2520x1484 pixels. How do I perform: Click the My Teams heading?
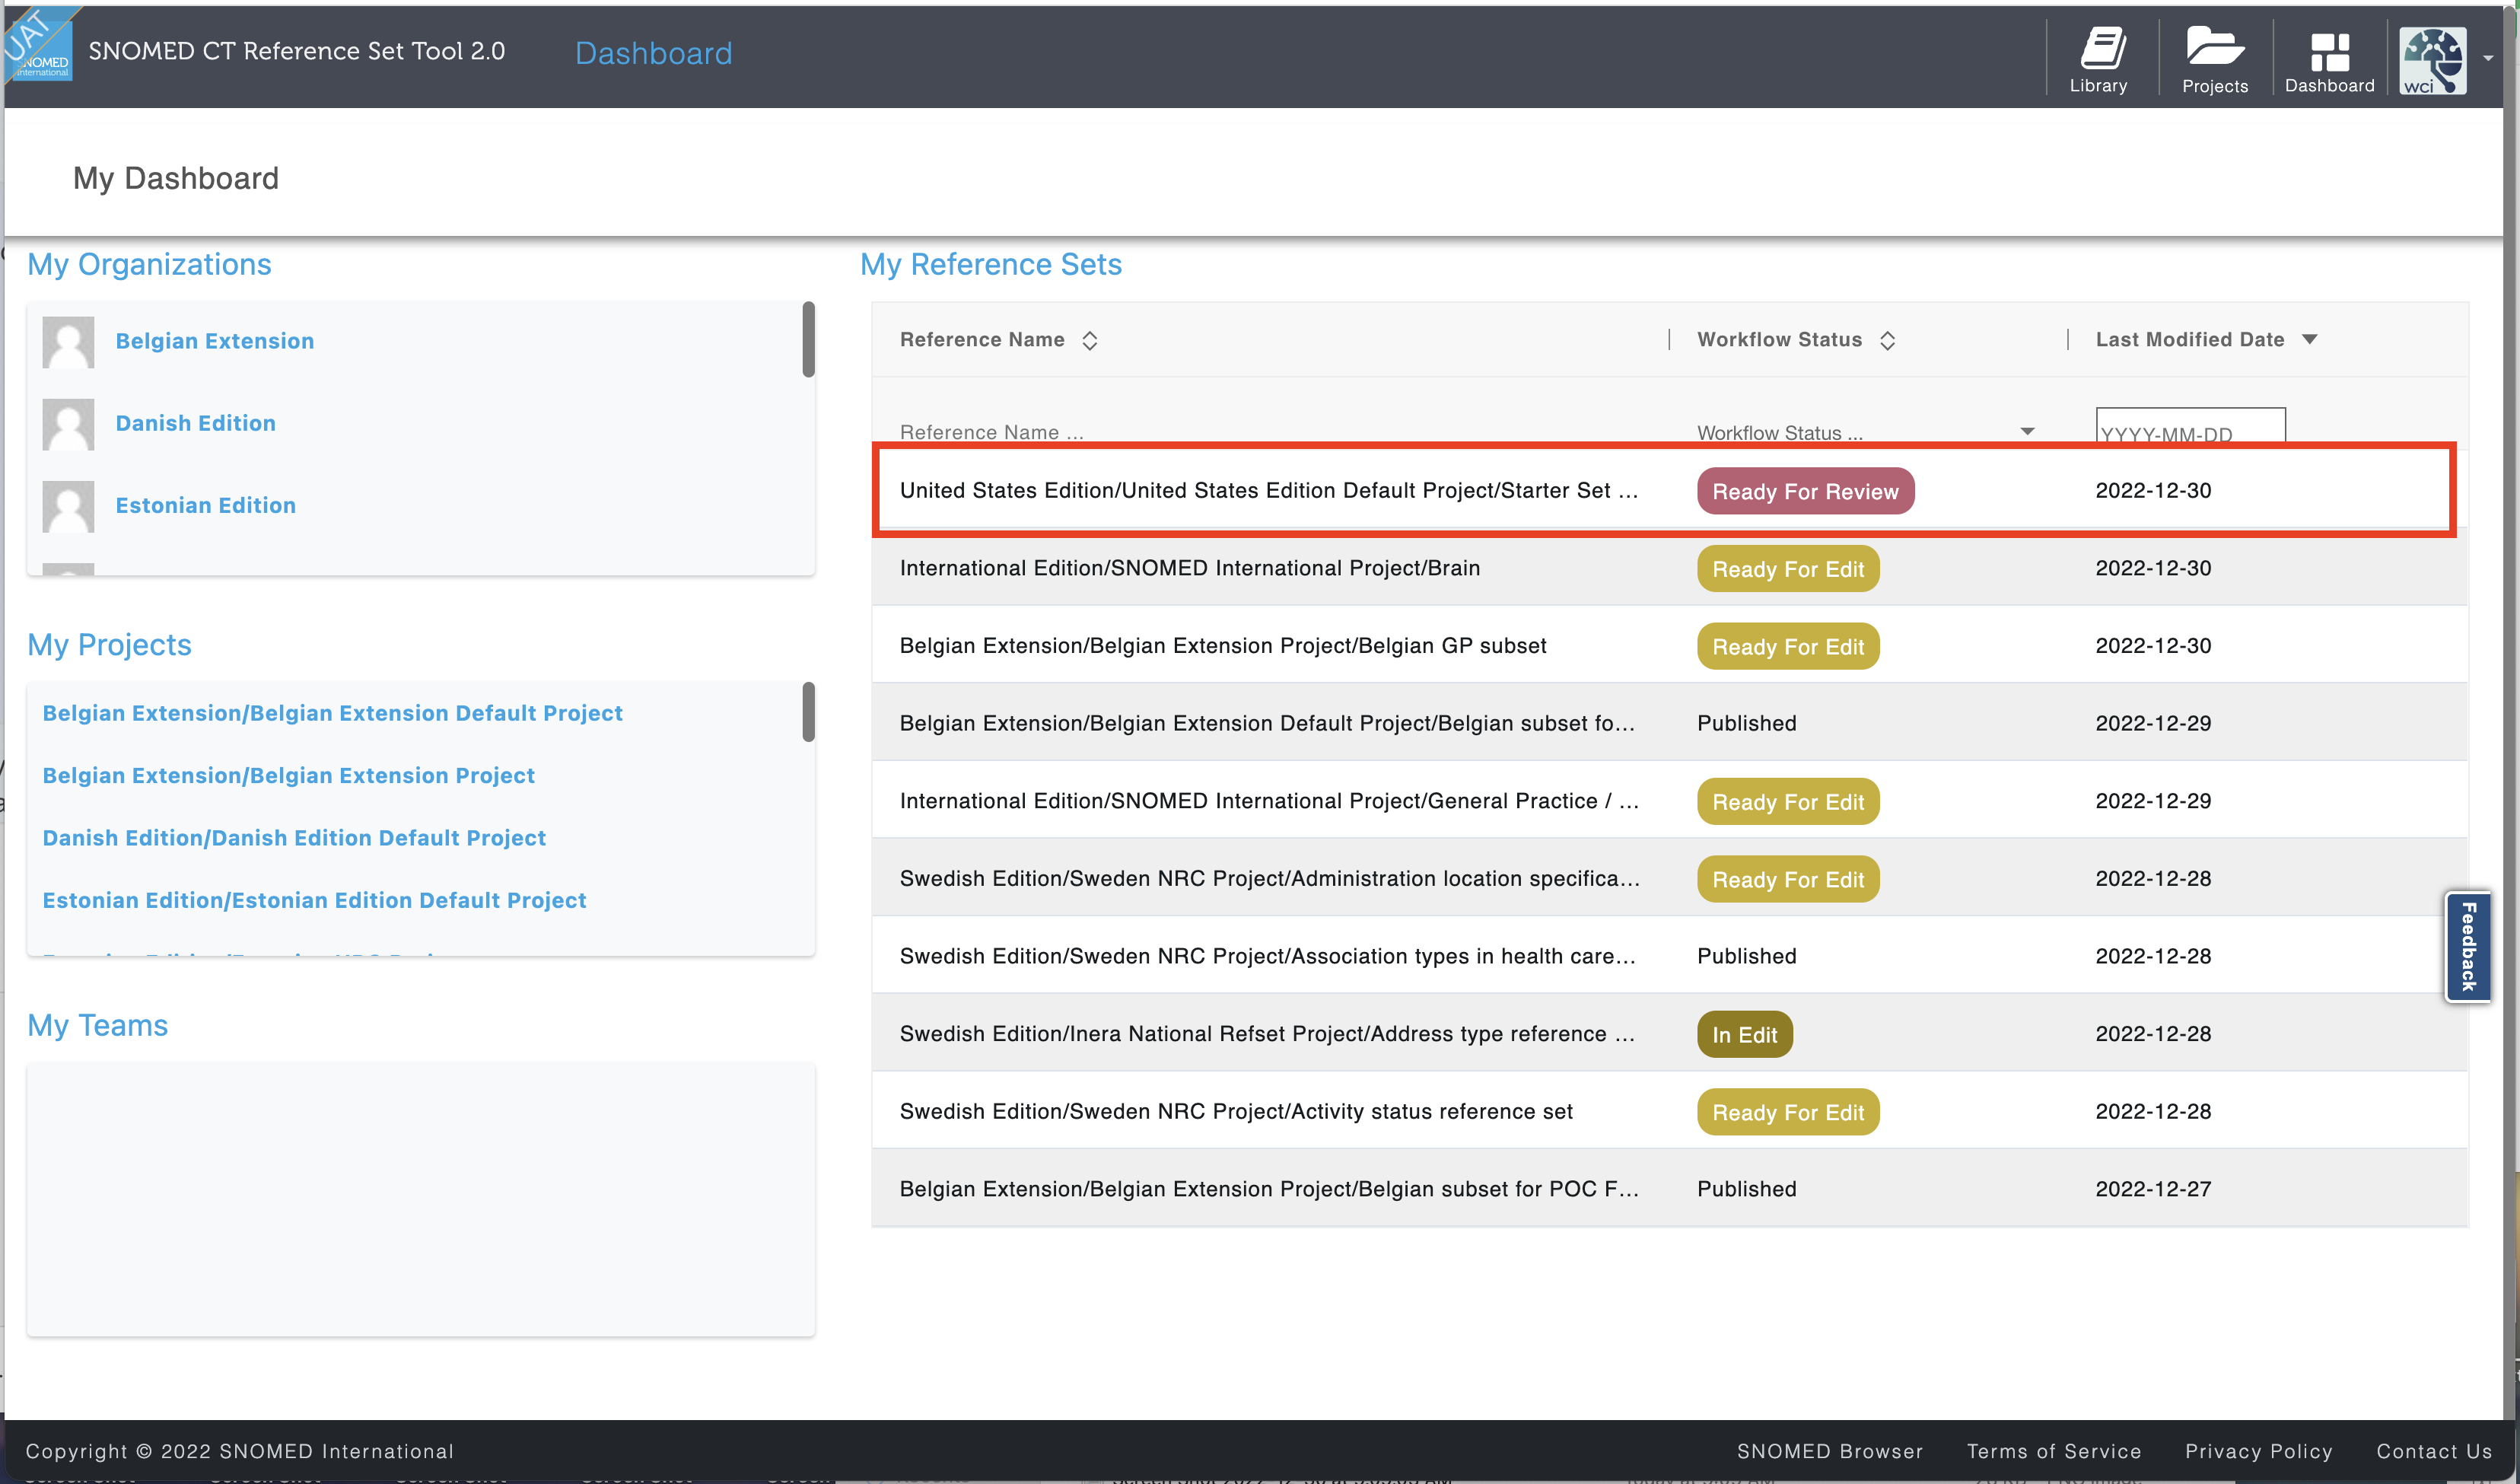coord(97,1025)
